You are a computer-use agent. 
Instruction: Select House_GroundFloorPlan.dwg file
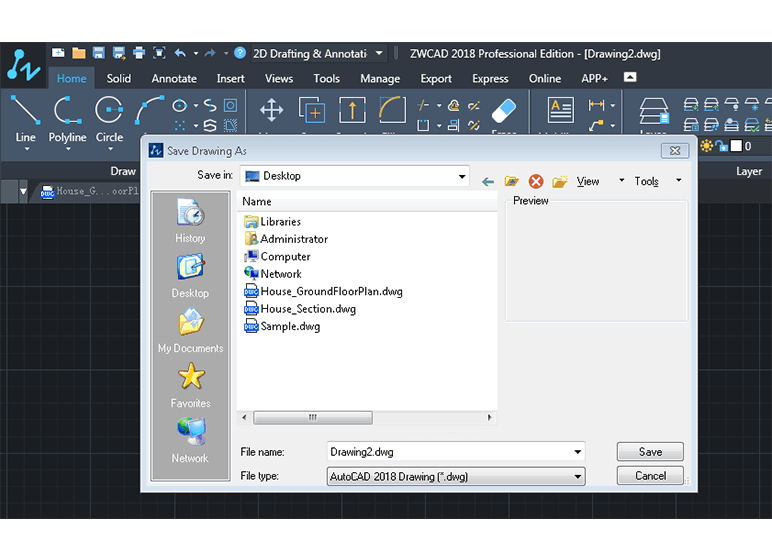(323, 291)
